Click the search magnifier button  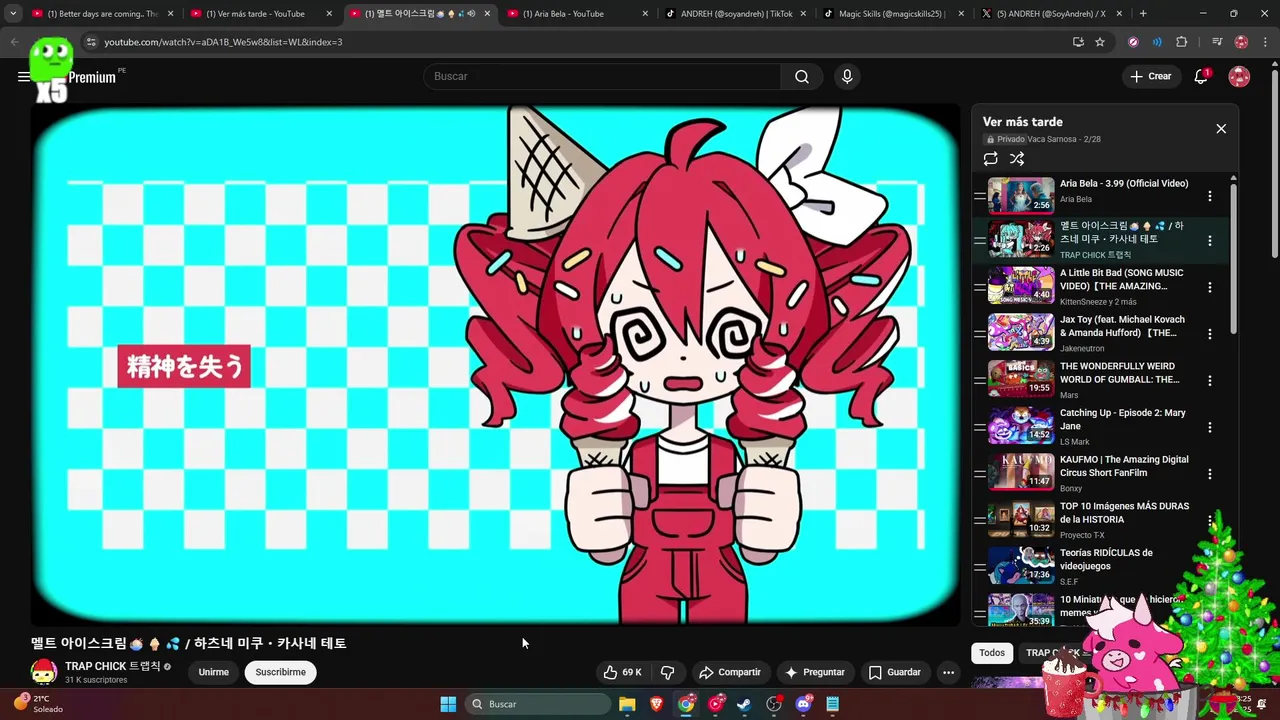[802, 76]
